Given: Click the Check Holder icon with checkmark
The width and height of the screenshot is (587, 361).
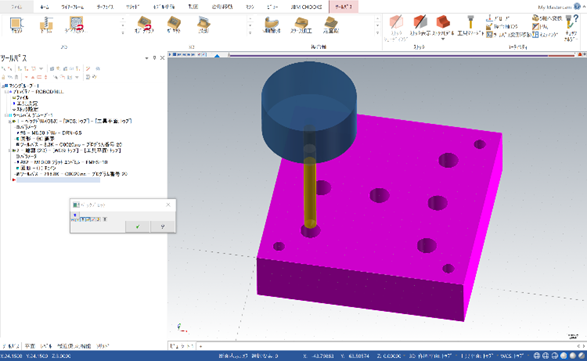Looking at the screenshot, I should [571, 28].
